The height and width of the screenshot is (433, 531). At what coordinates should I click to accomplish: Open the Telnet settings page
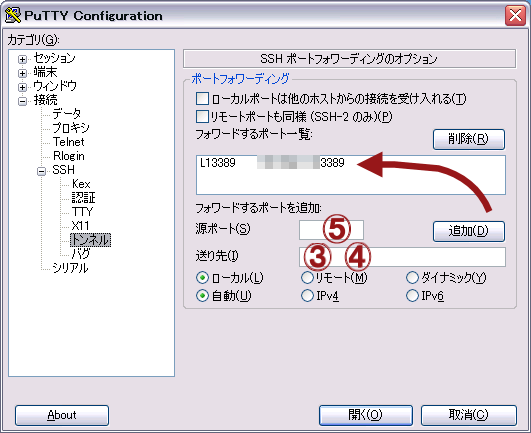(x=68, y=142)
